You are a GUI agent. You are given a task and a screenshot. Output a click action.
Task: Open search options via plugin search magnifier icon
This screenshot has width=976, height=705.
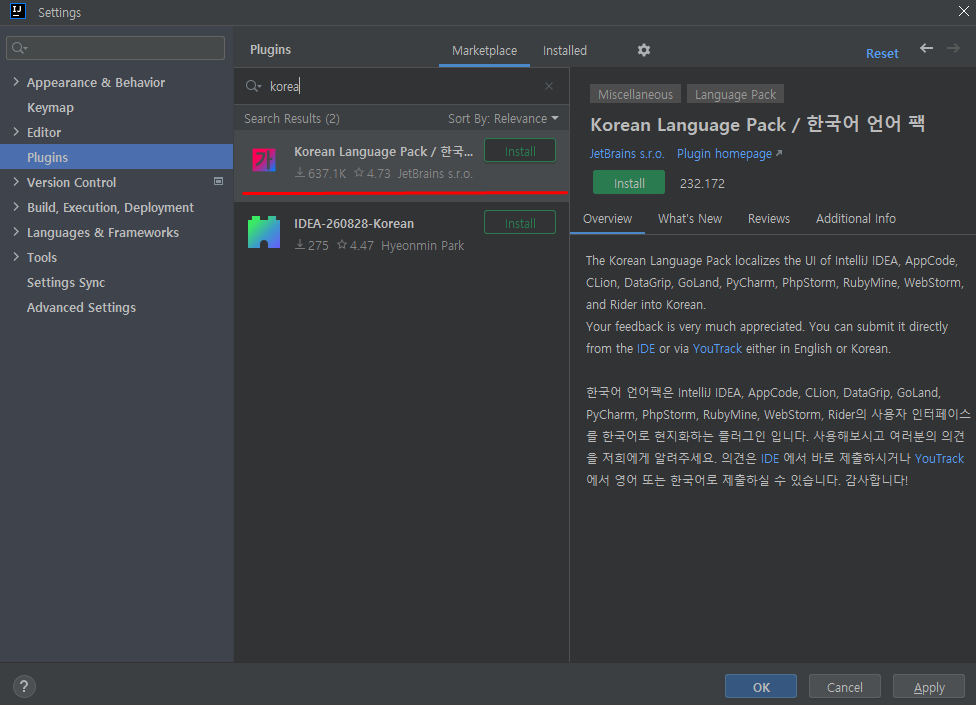pyautogui.click(x=253, y=86)
